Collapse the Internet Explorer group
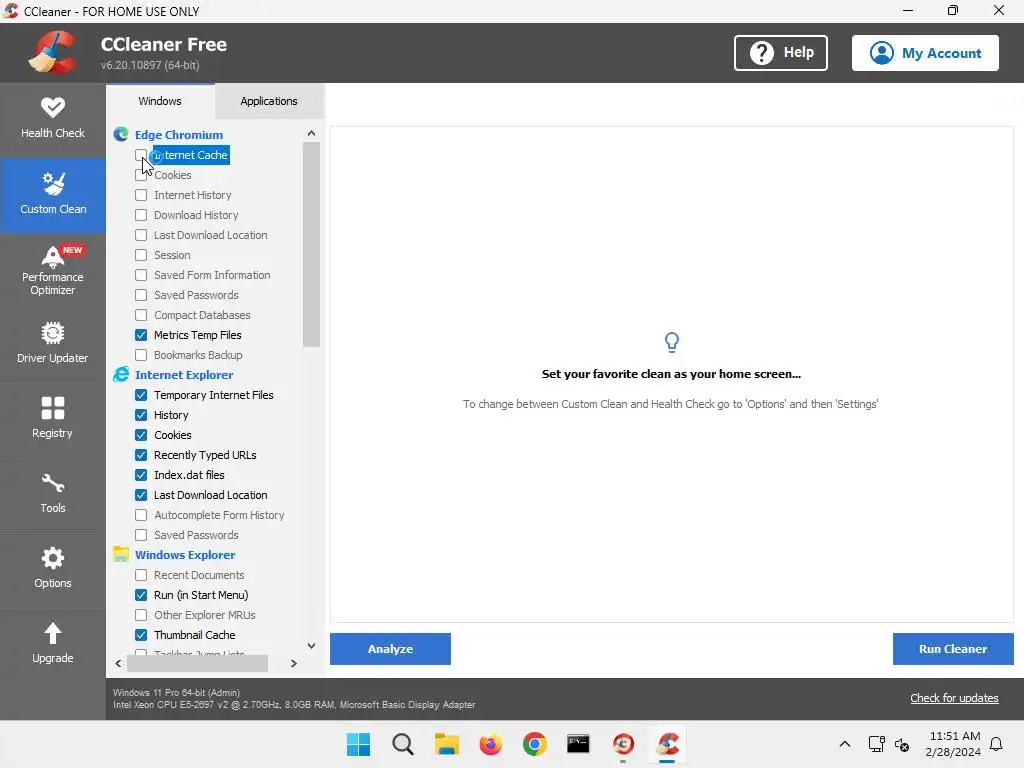The image size is (1024, 768). pyautogui.click(x=184, y=375)
